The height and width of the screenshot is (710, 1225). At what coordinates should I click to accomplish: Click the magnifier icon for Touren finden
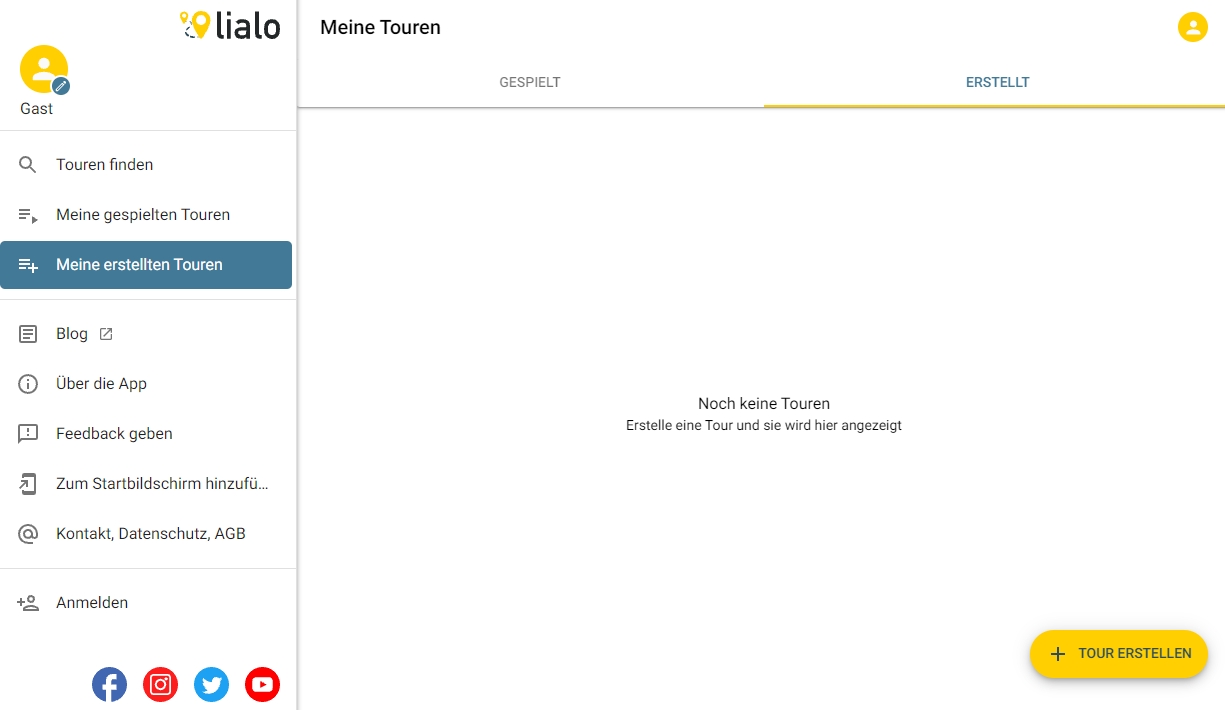click(x=28, y=165)
